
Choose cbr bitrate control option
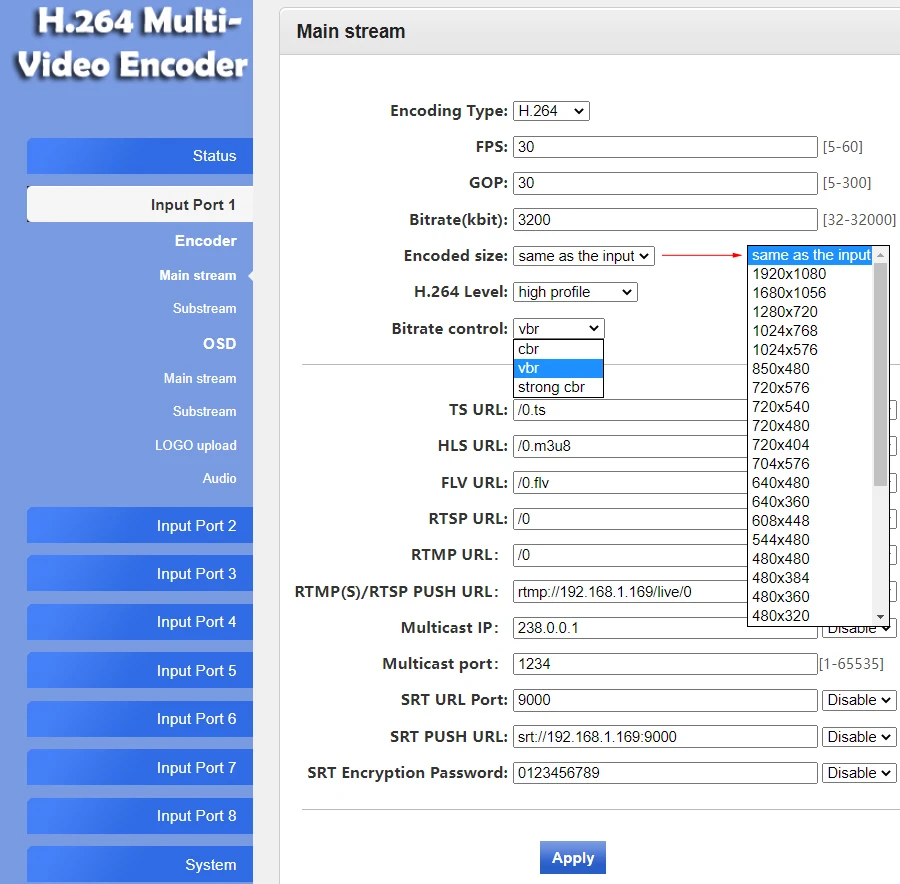[558, 349]
